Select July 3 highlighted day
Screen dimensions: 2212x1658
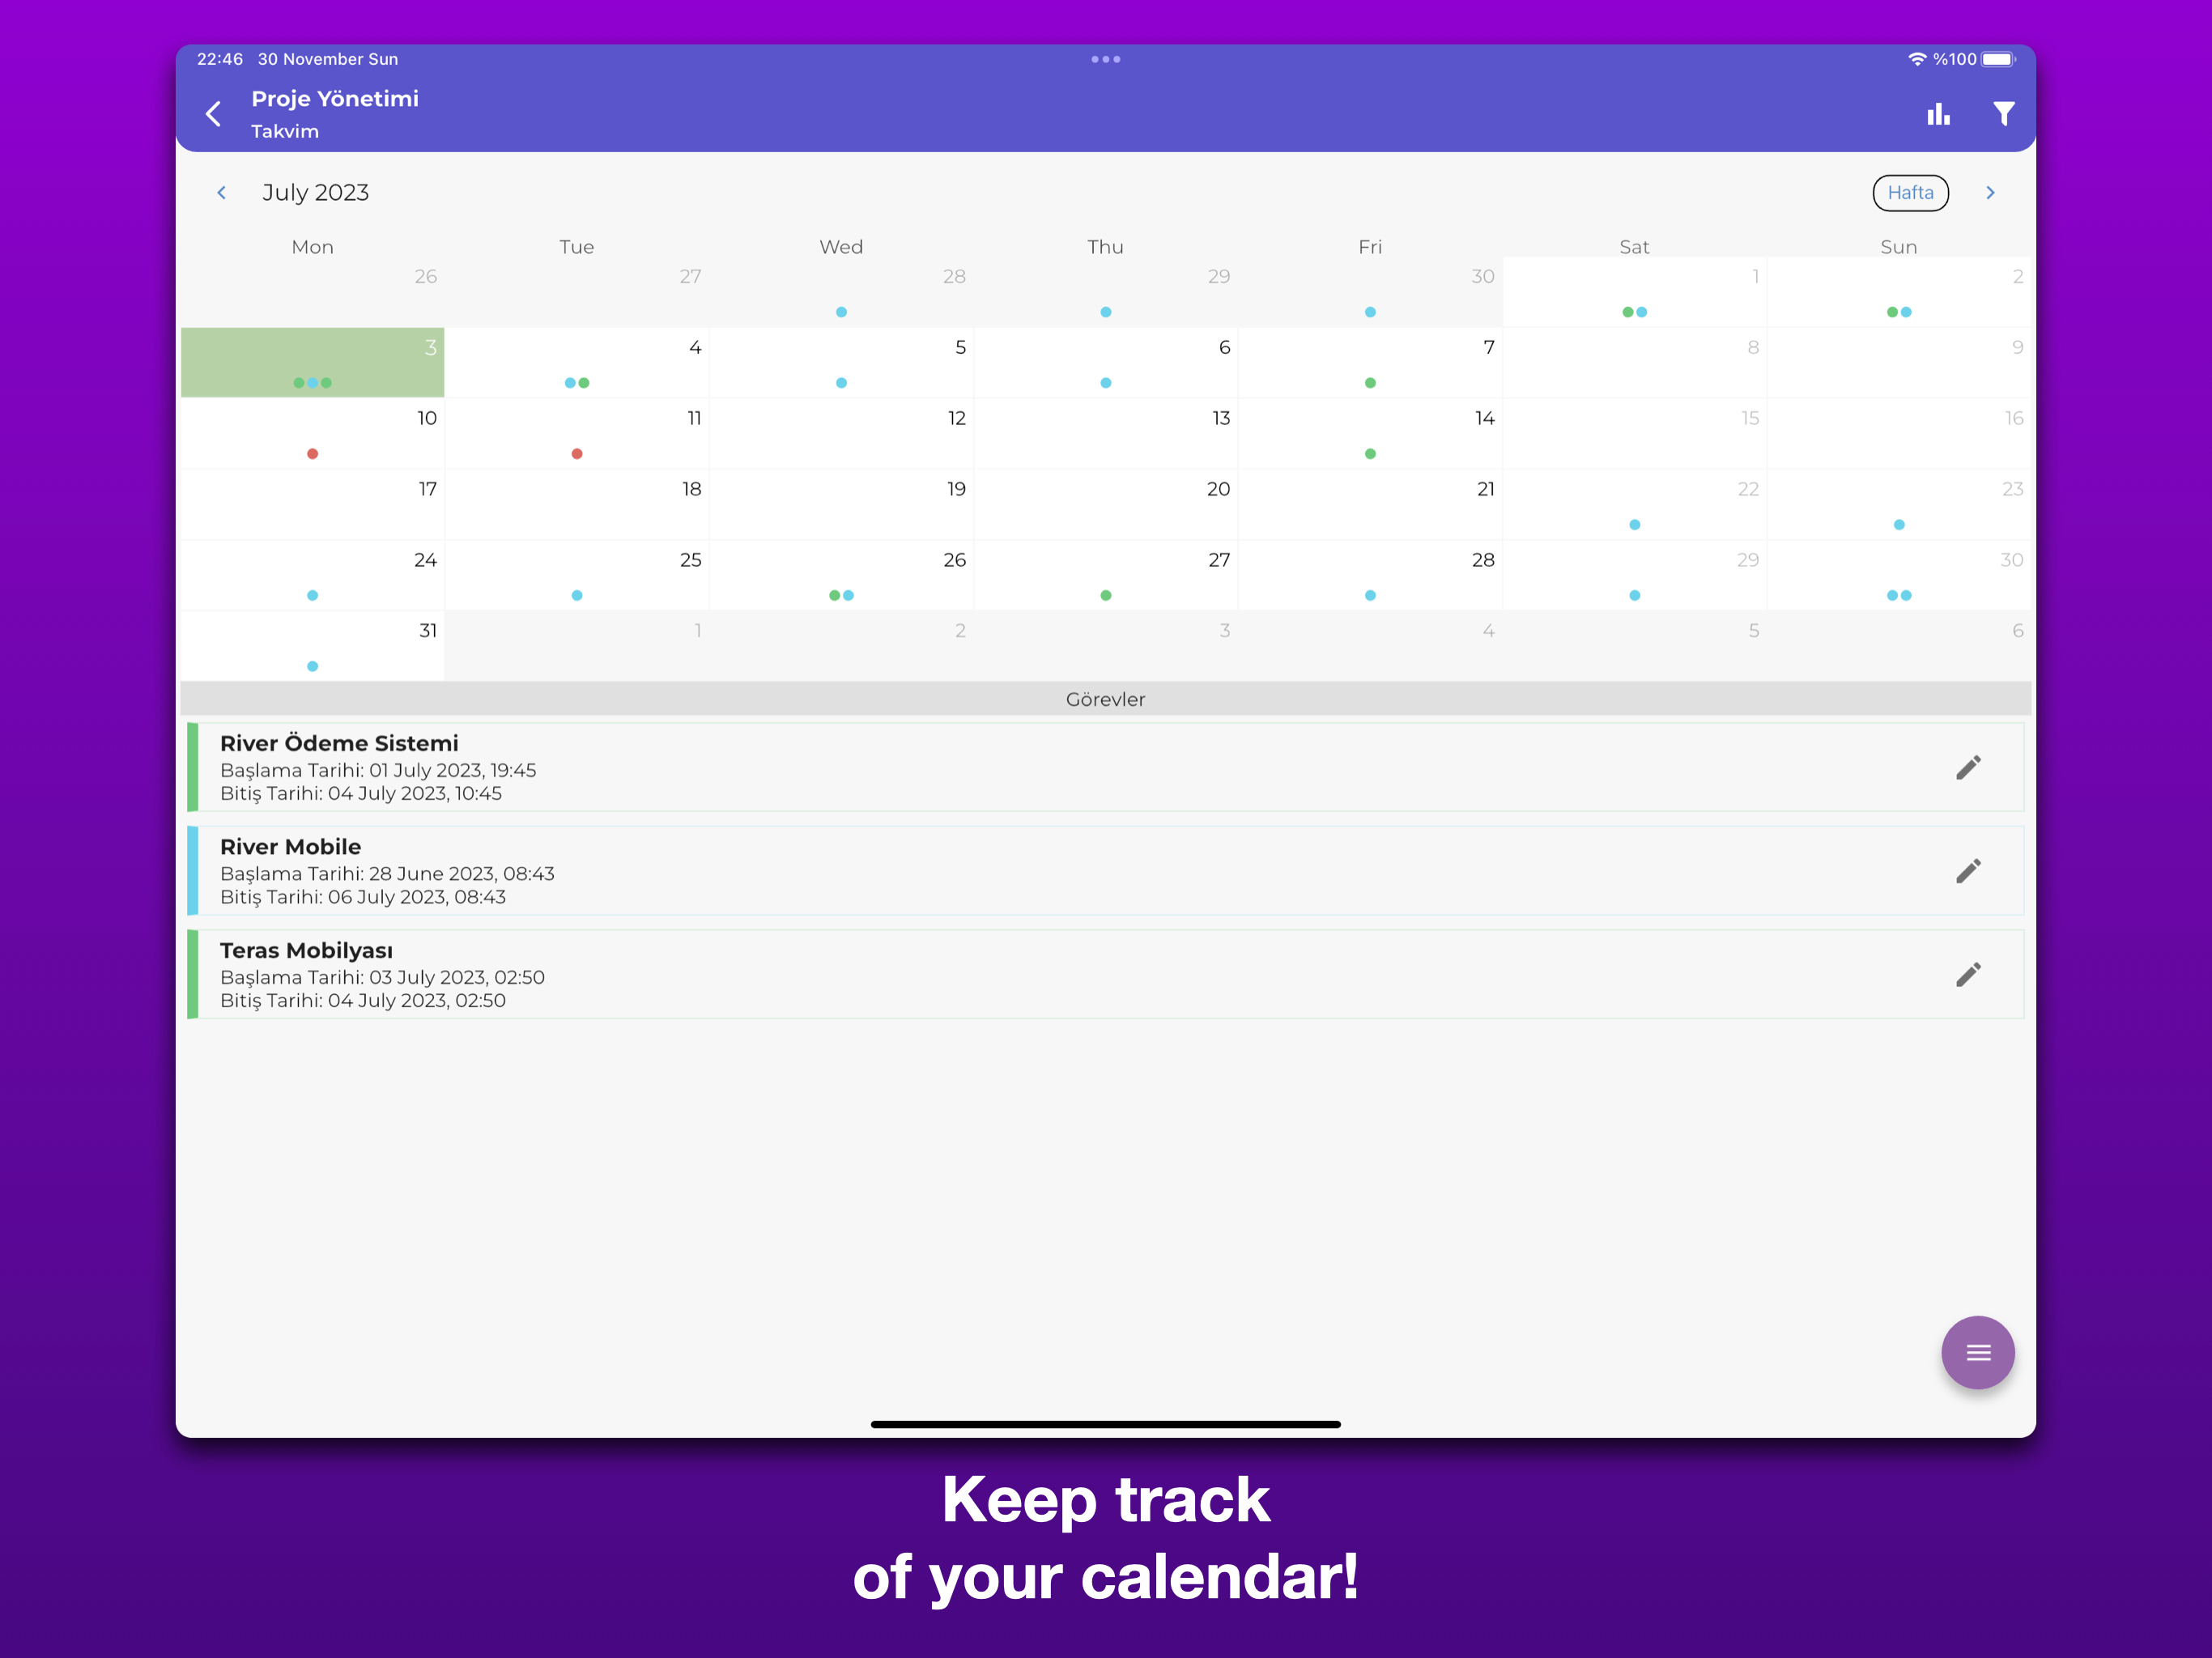(x=312, y=363)
